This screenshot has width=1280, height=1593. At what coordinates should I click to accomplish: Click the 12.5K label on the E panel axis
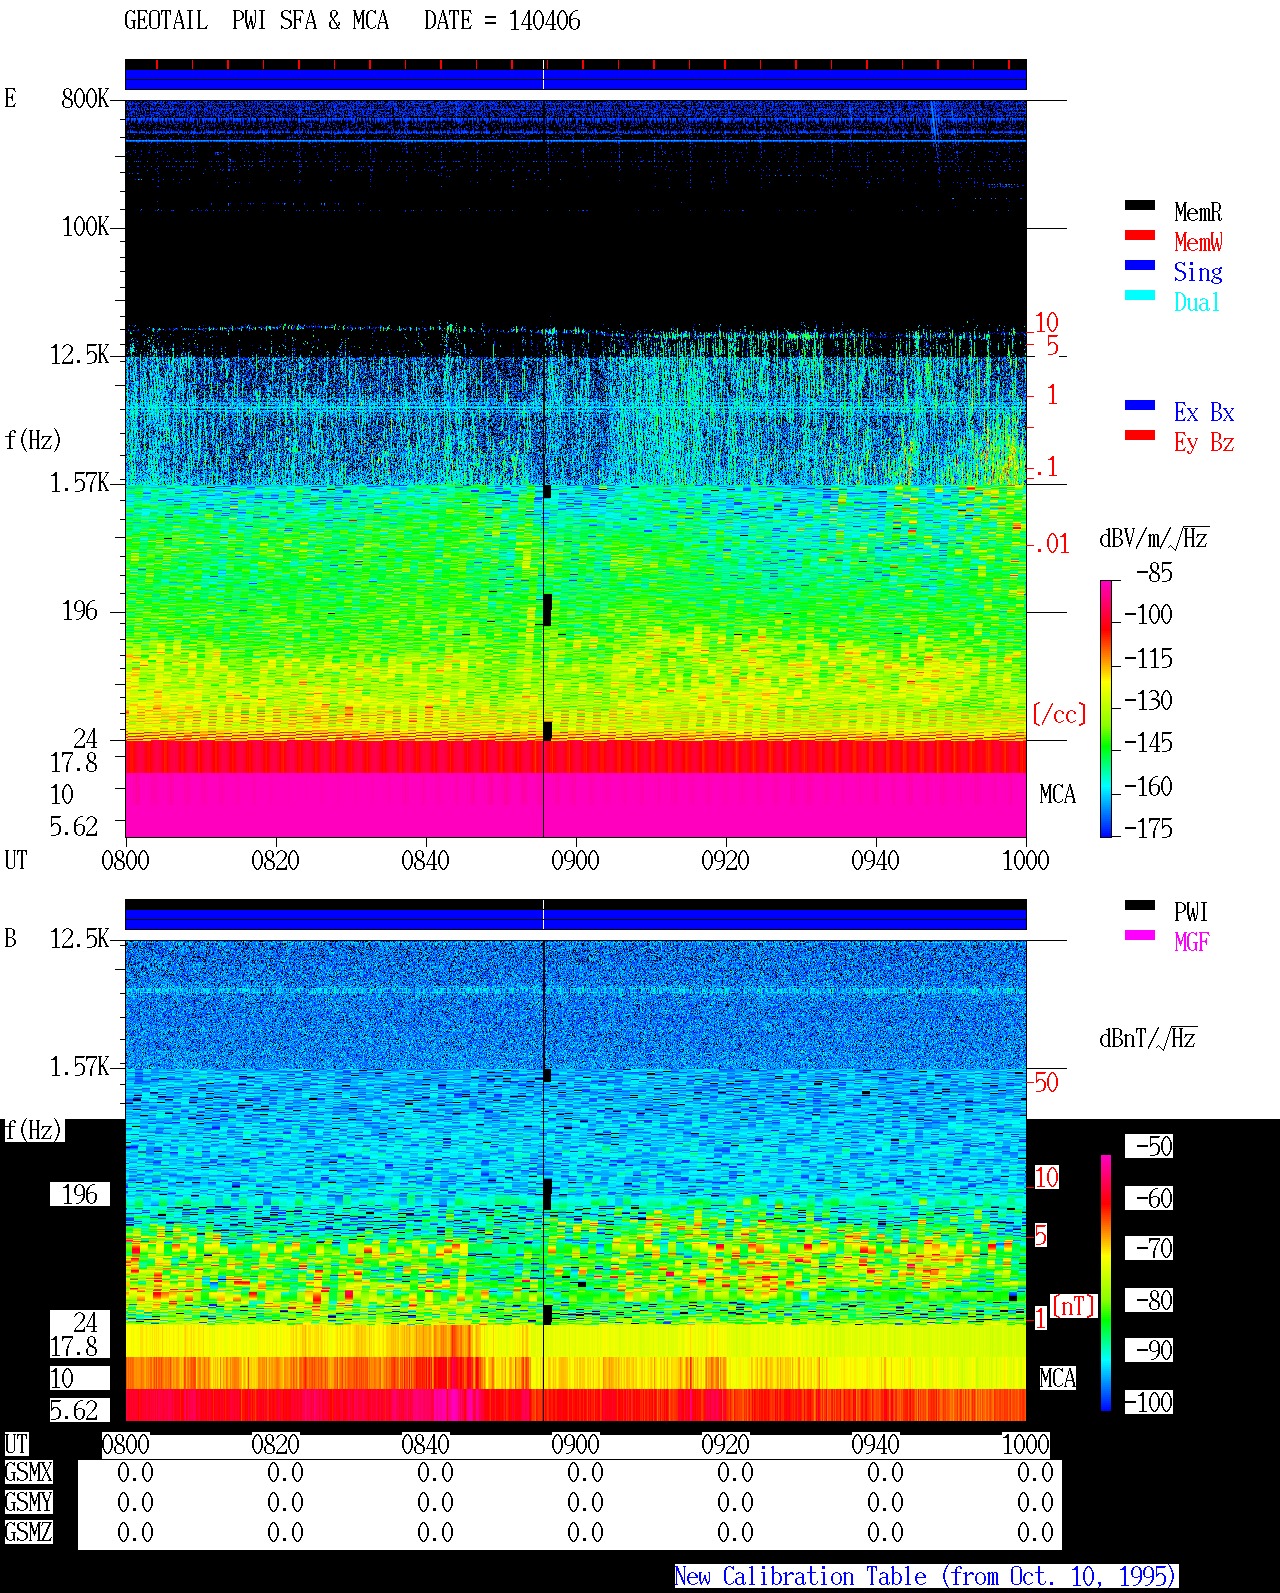pos(79,355)
